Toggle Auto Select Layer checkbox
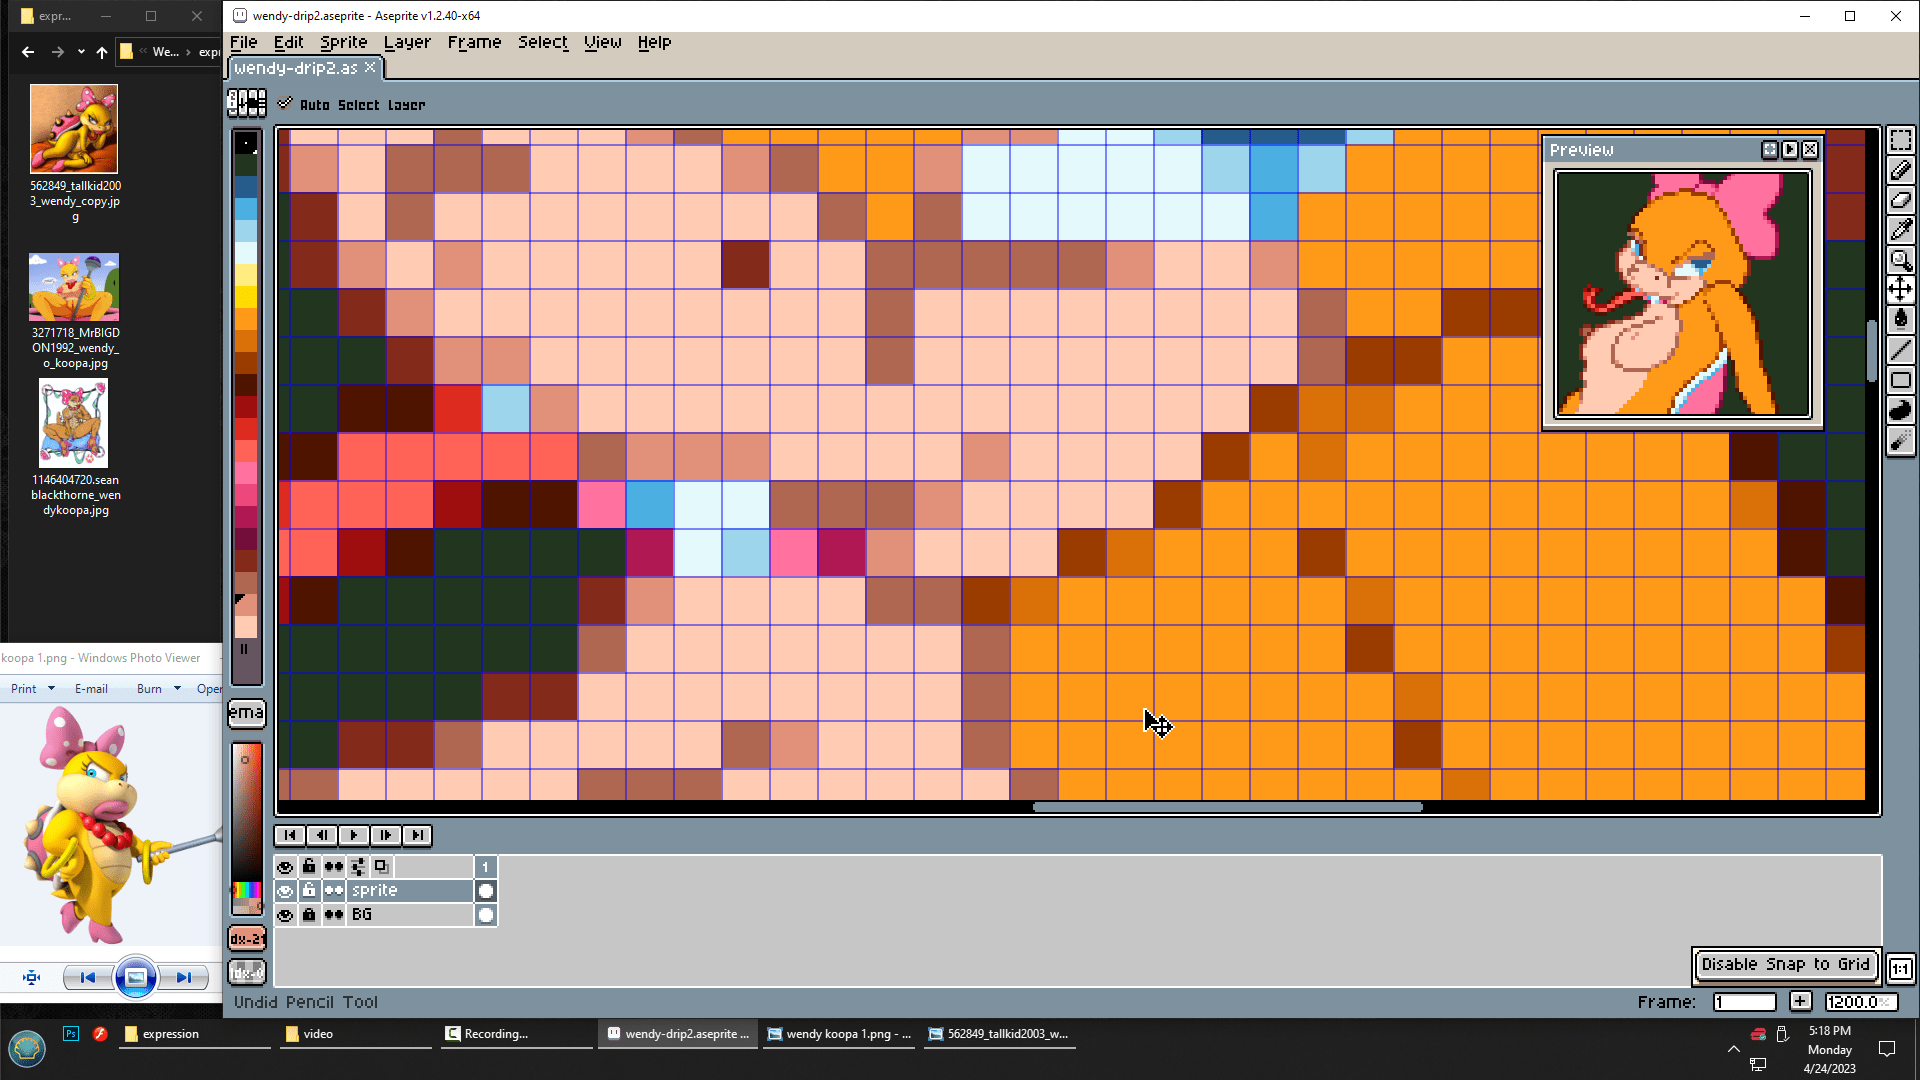The image size is (1920, 1080). [285, 104]
